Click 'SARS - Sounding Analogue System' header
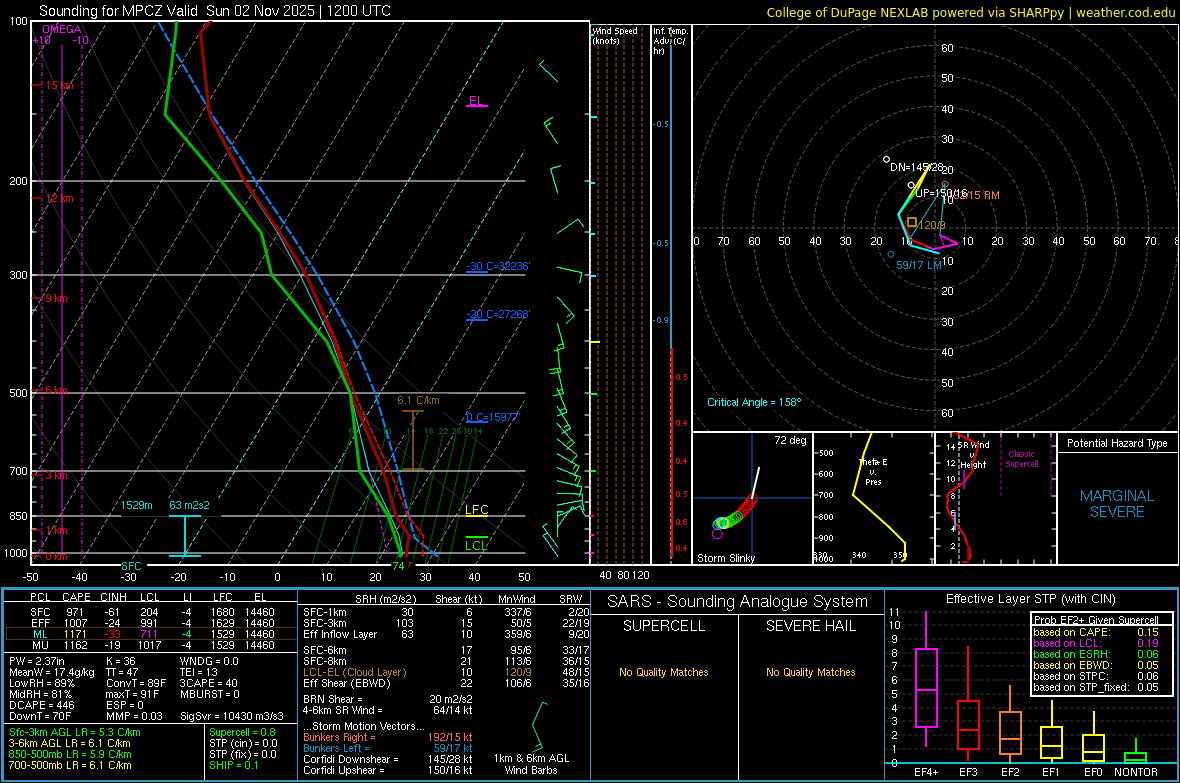Screen dimensions: 1180x783 738,602
